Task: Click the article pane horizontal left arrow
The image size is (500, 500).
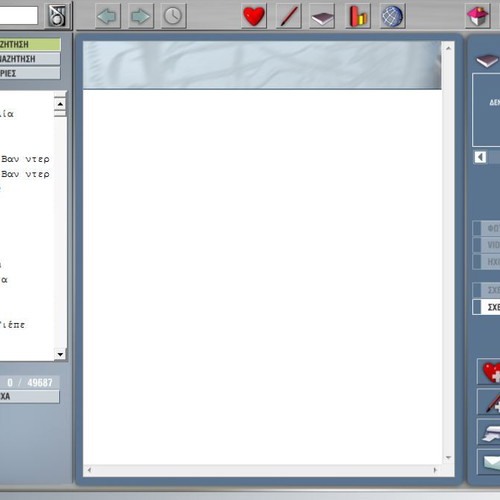Action: click(x=89, y=470)
